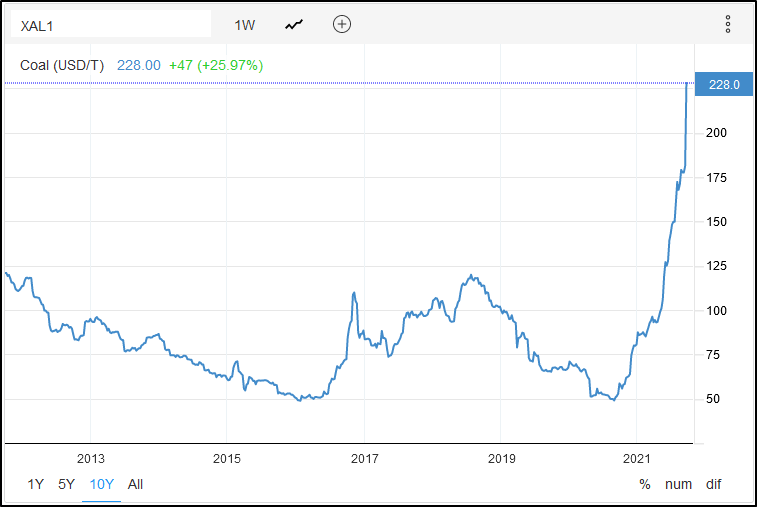Click the 200 y-axis label
Screen dimensions: 757x507
[716, 133]
